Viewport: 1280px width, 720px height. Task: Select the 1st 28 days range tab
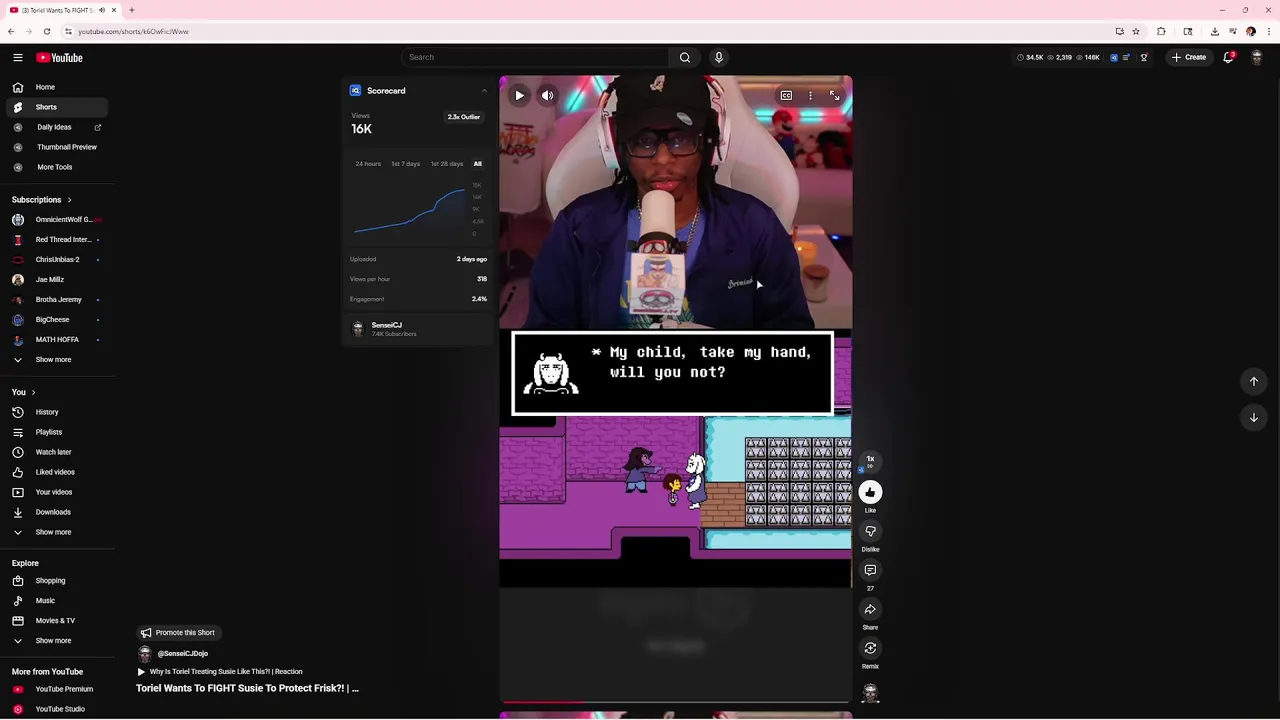[x=447, y=164]
